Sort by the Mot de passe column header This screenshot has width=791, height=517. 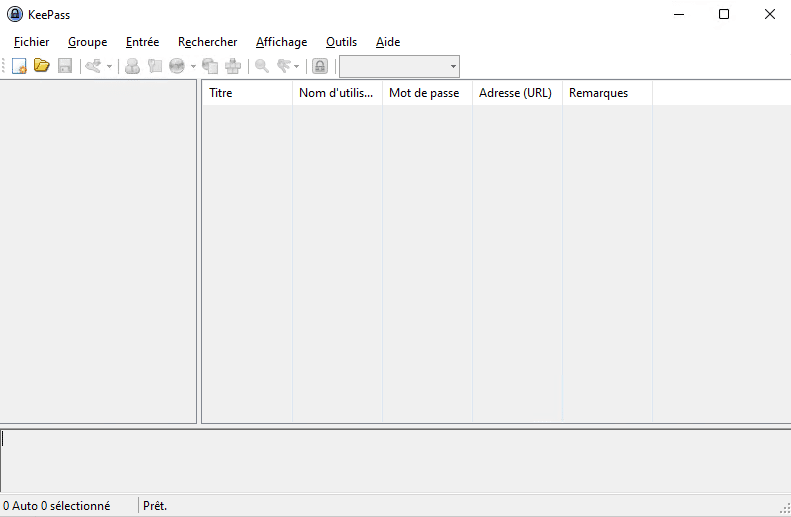(x=427, y=93)
